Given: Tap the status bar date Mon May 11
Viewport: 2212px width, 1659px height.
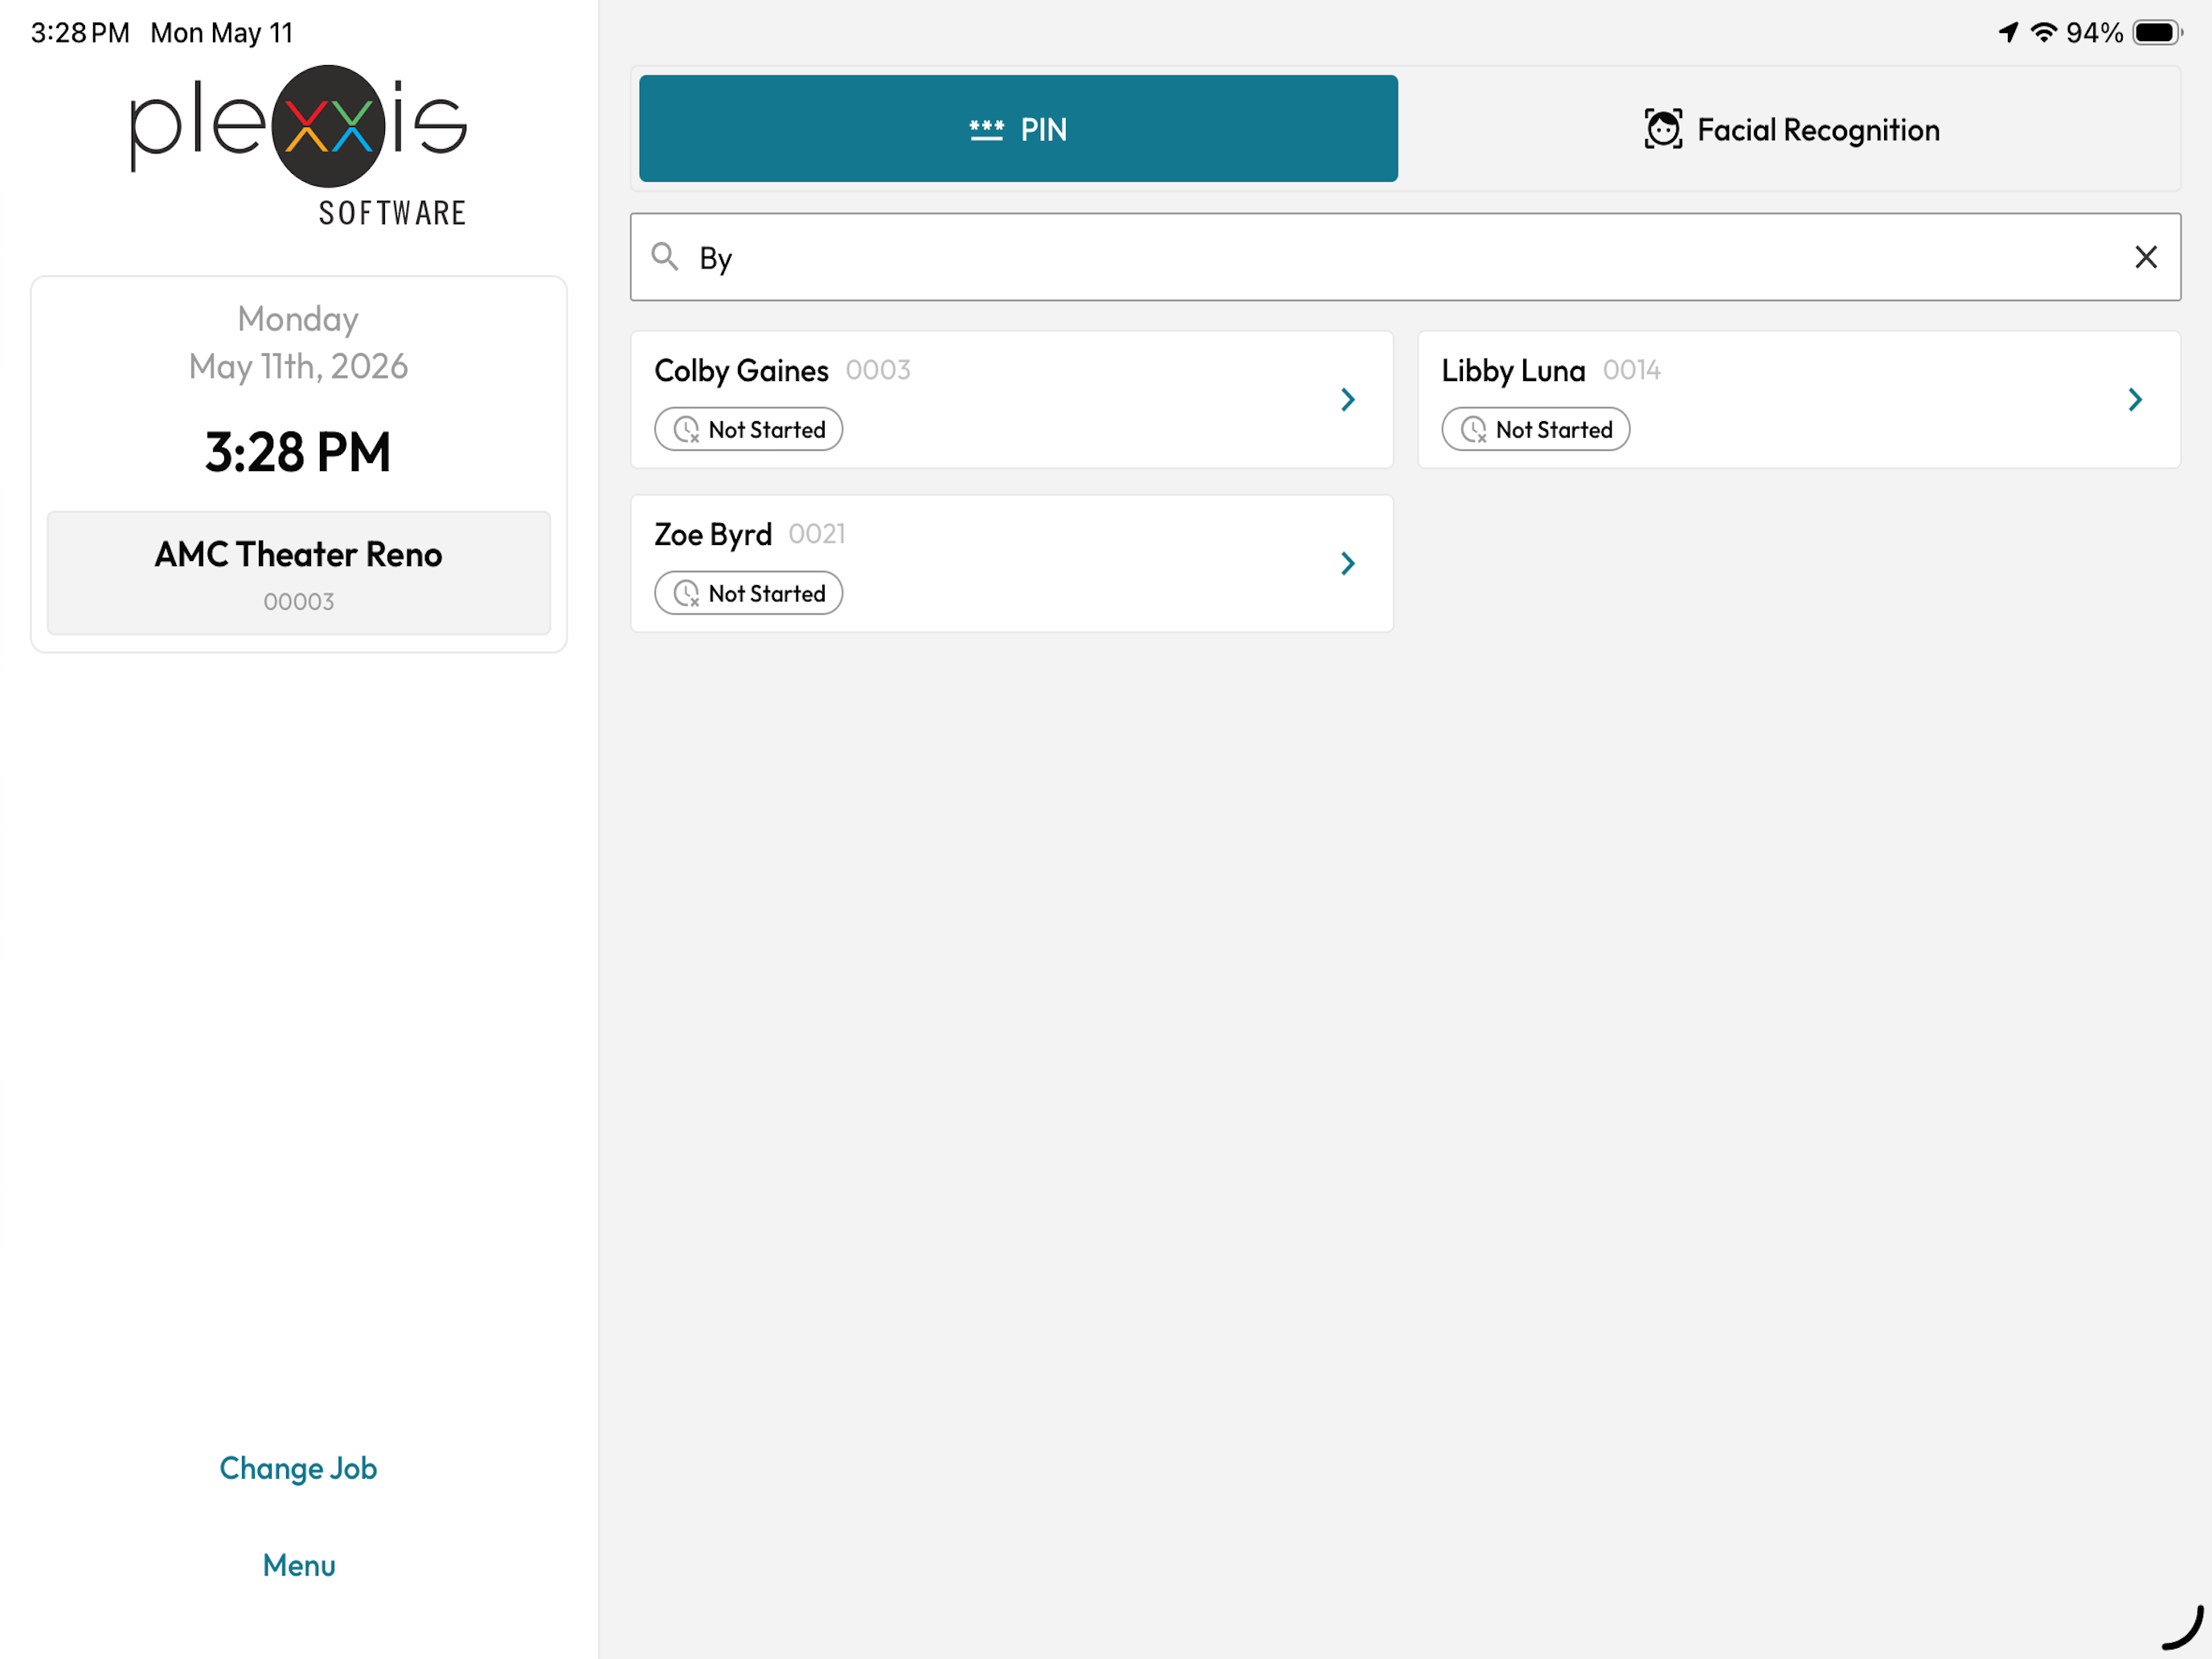Looking at the screenshot, I should coord(222,33).
